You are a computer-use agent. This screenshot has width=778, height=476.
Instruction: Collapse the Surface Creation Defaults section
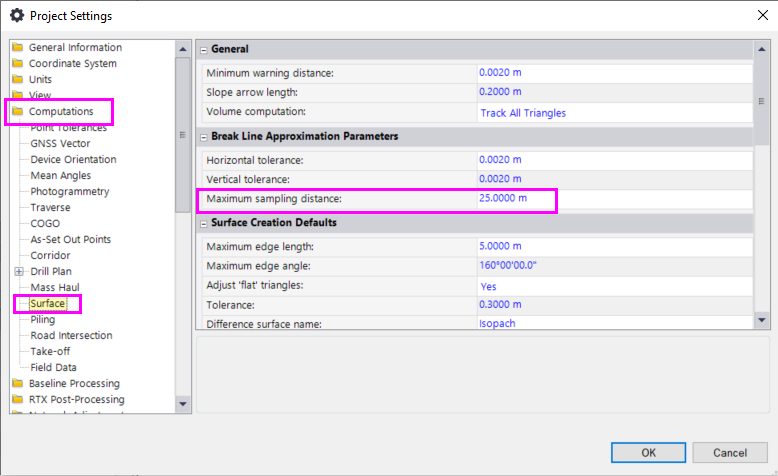pos(203,223)
